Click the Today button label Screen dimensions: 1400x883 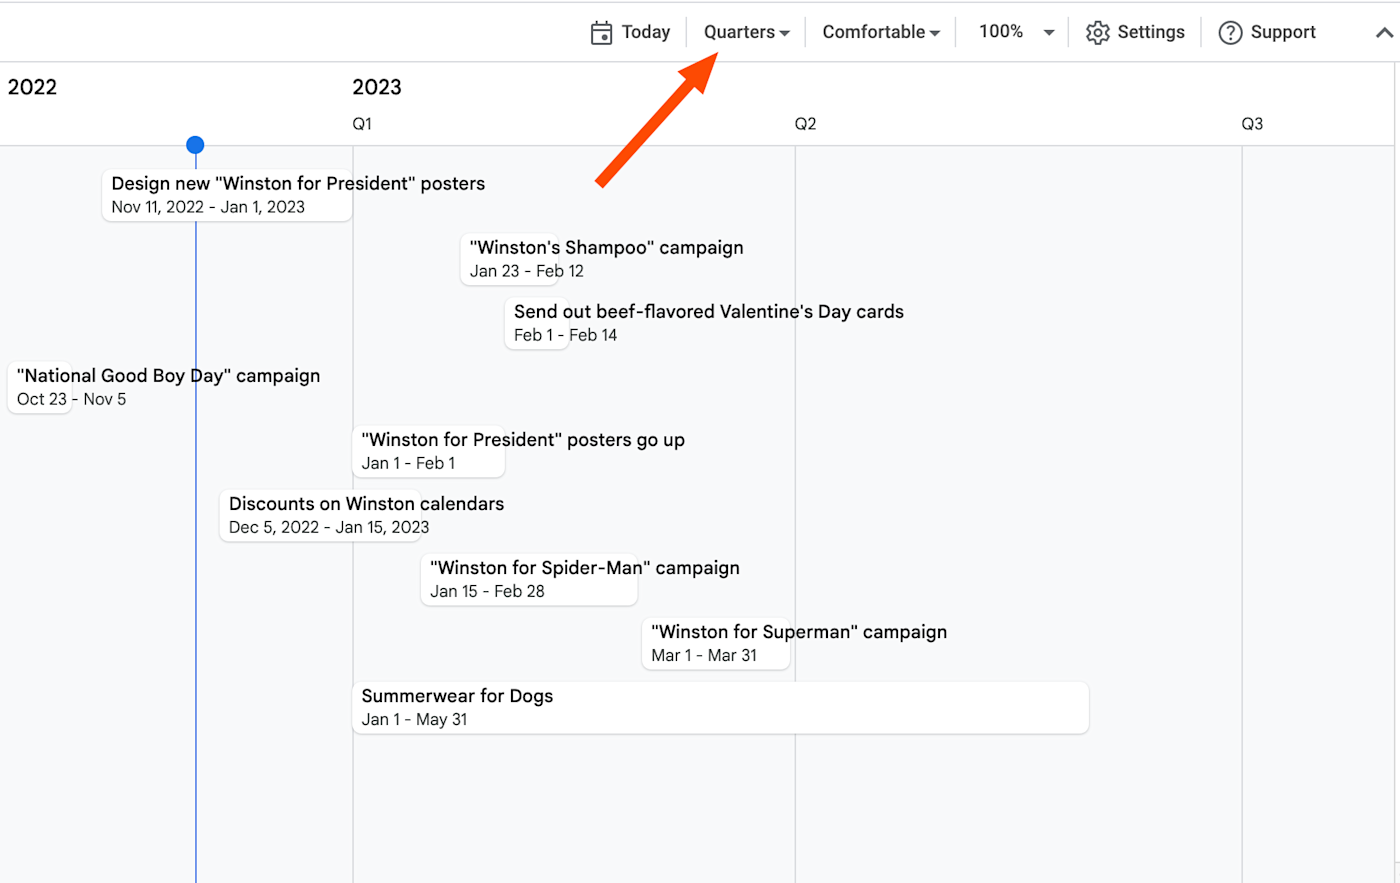point(646,32)
